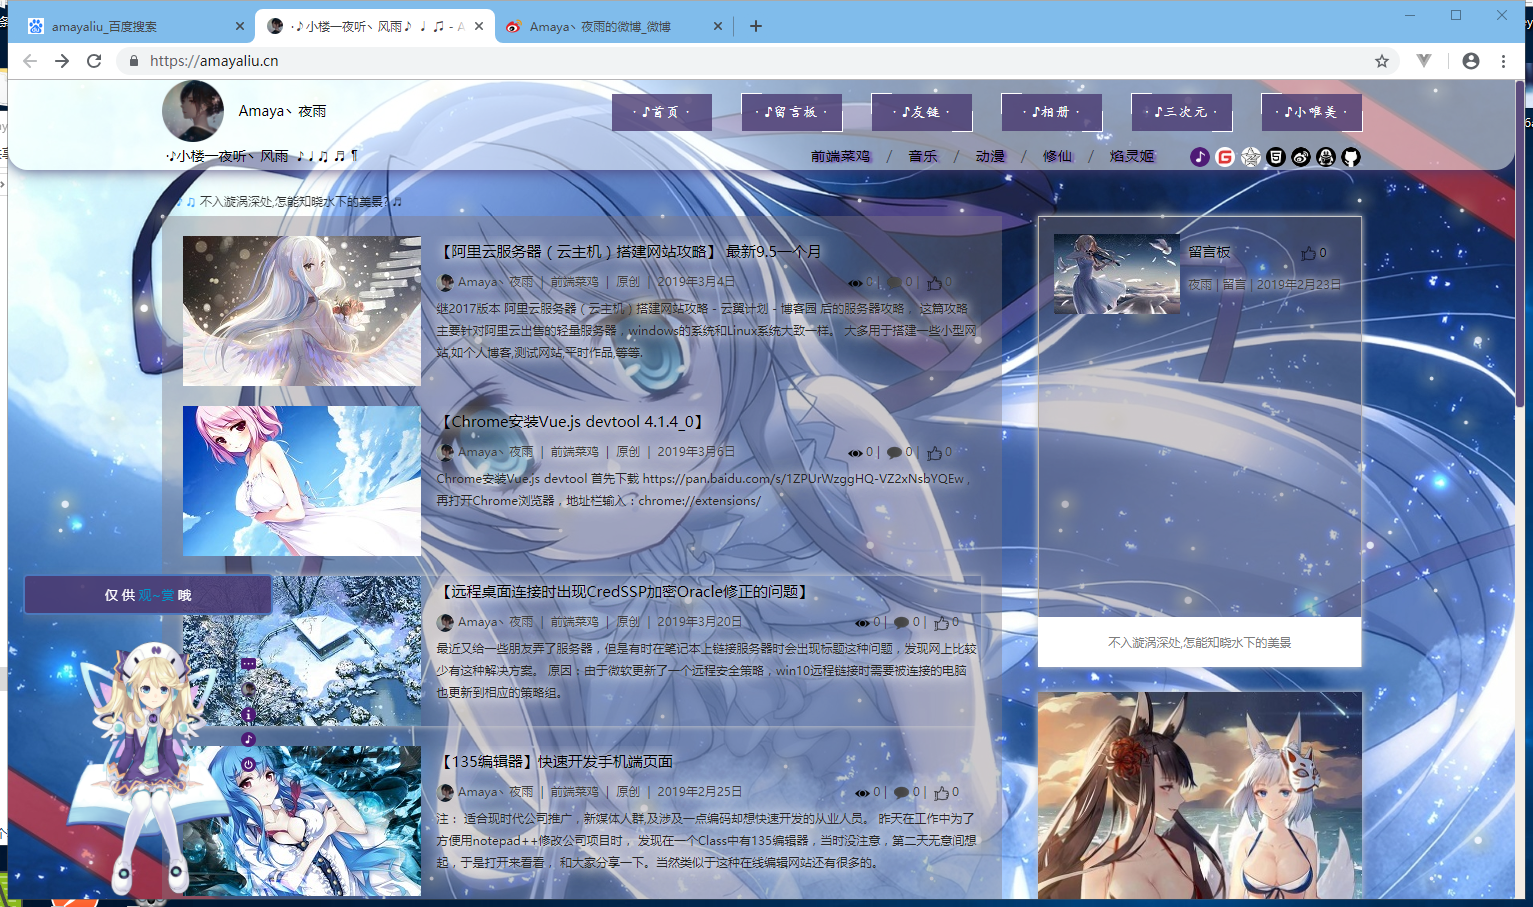Open post Chrome安装Vue.js devtool 4.1.4_0 title
Screen dimensions: 1533x907
pos(573,422)
